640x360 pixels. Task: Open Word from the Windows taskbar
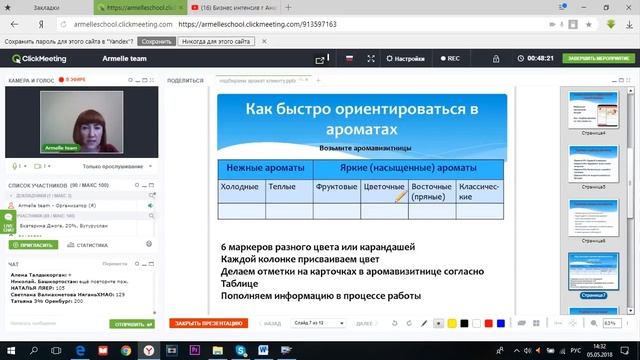(263, 351)
